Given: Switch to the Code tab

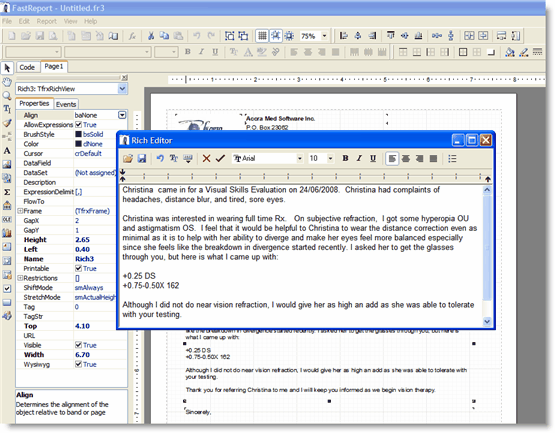Looking at the screenshot, I should click(x=27, y=67).
